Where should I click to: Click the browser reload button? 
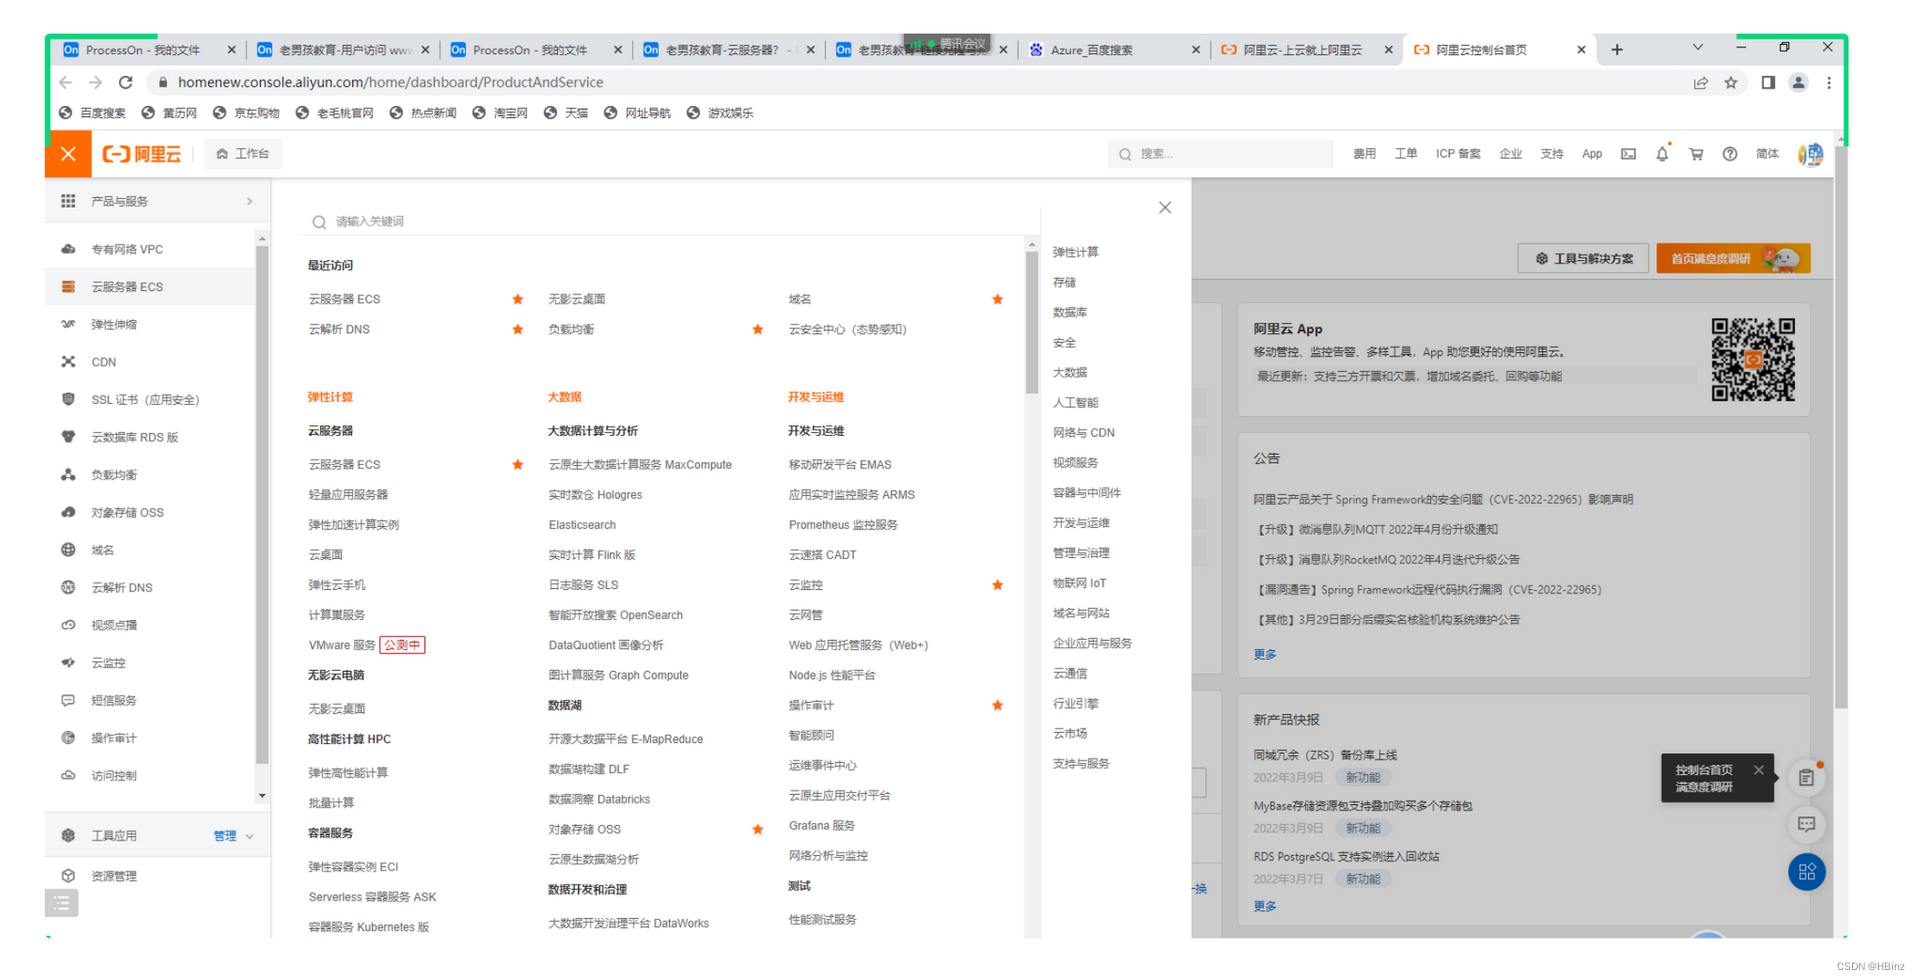click(x=125, y=82)
